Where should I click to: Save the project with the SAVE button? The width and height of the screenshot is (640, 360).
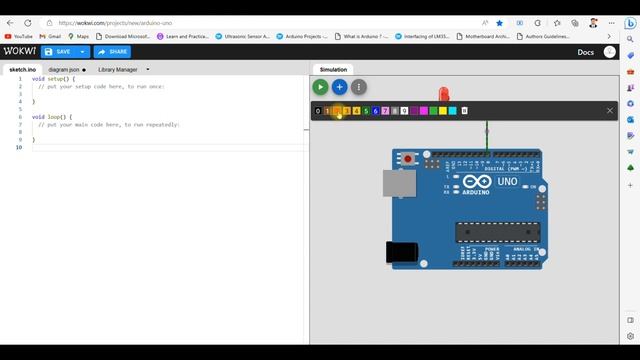[58, 52]
